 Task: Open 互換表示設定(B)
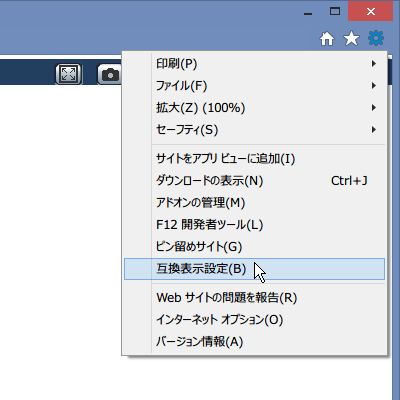pyautogui.click(x=254, y=269)
